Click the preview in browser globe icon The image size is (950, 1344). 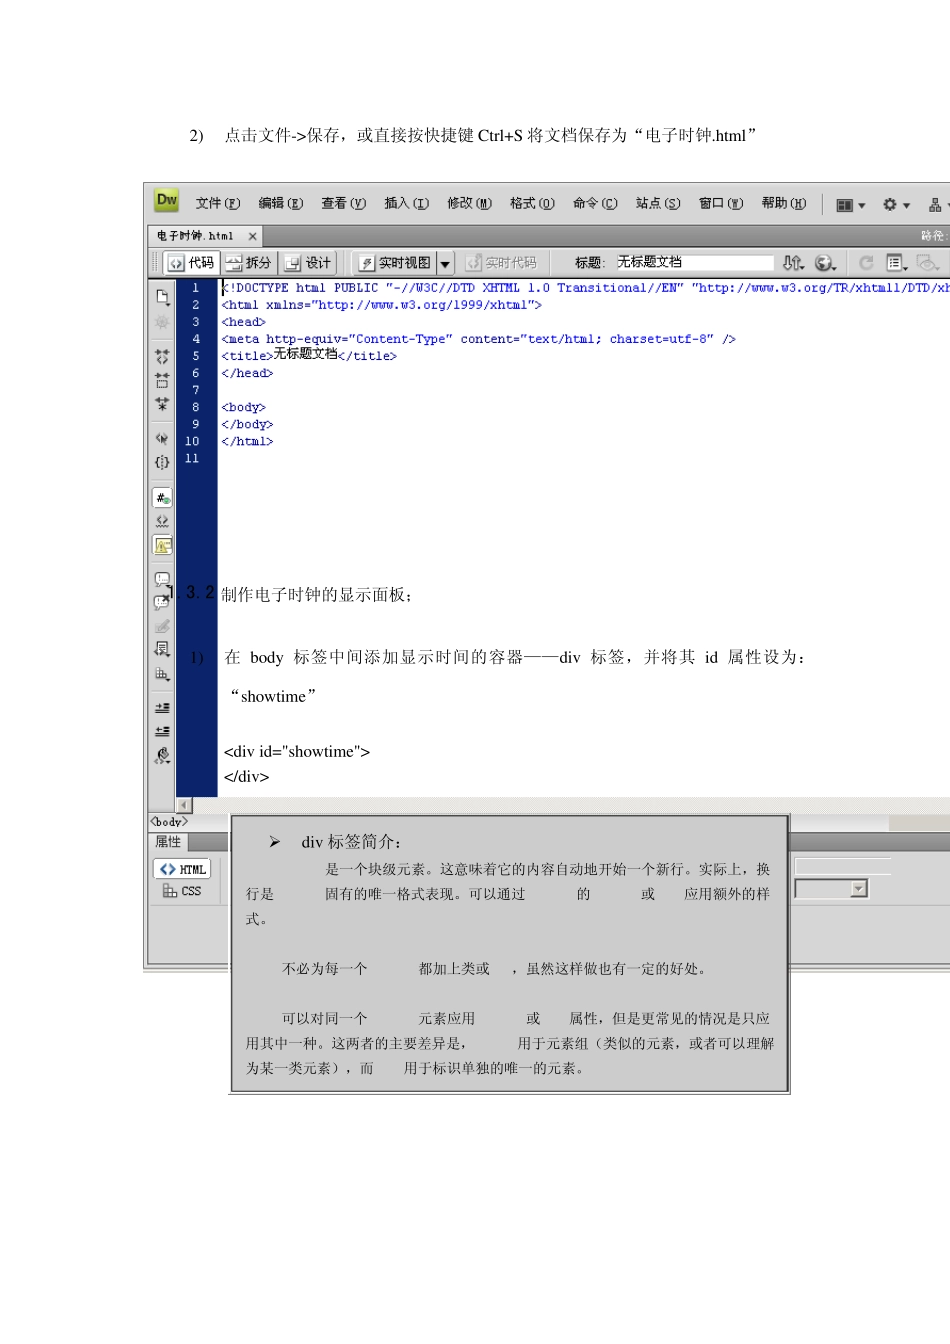(825, 263)
